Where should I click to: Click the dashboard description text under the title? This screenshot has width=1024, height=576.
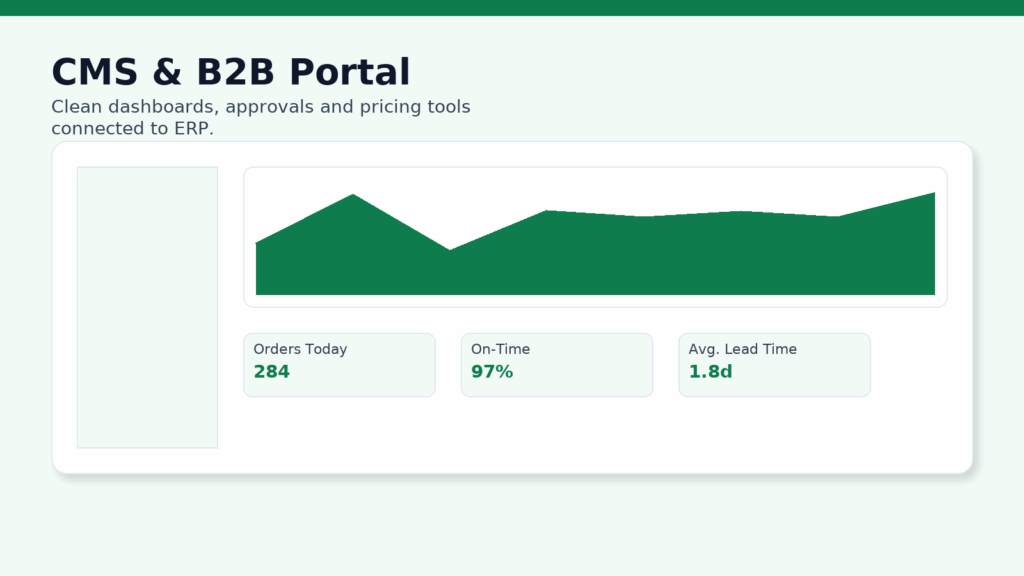pyautogui.click(x=260, y=117)
